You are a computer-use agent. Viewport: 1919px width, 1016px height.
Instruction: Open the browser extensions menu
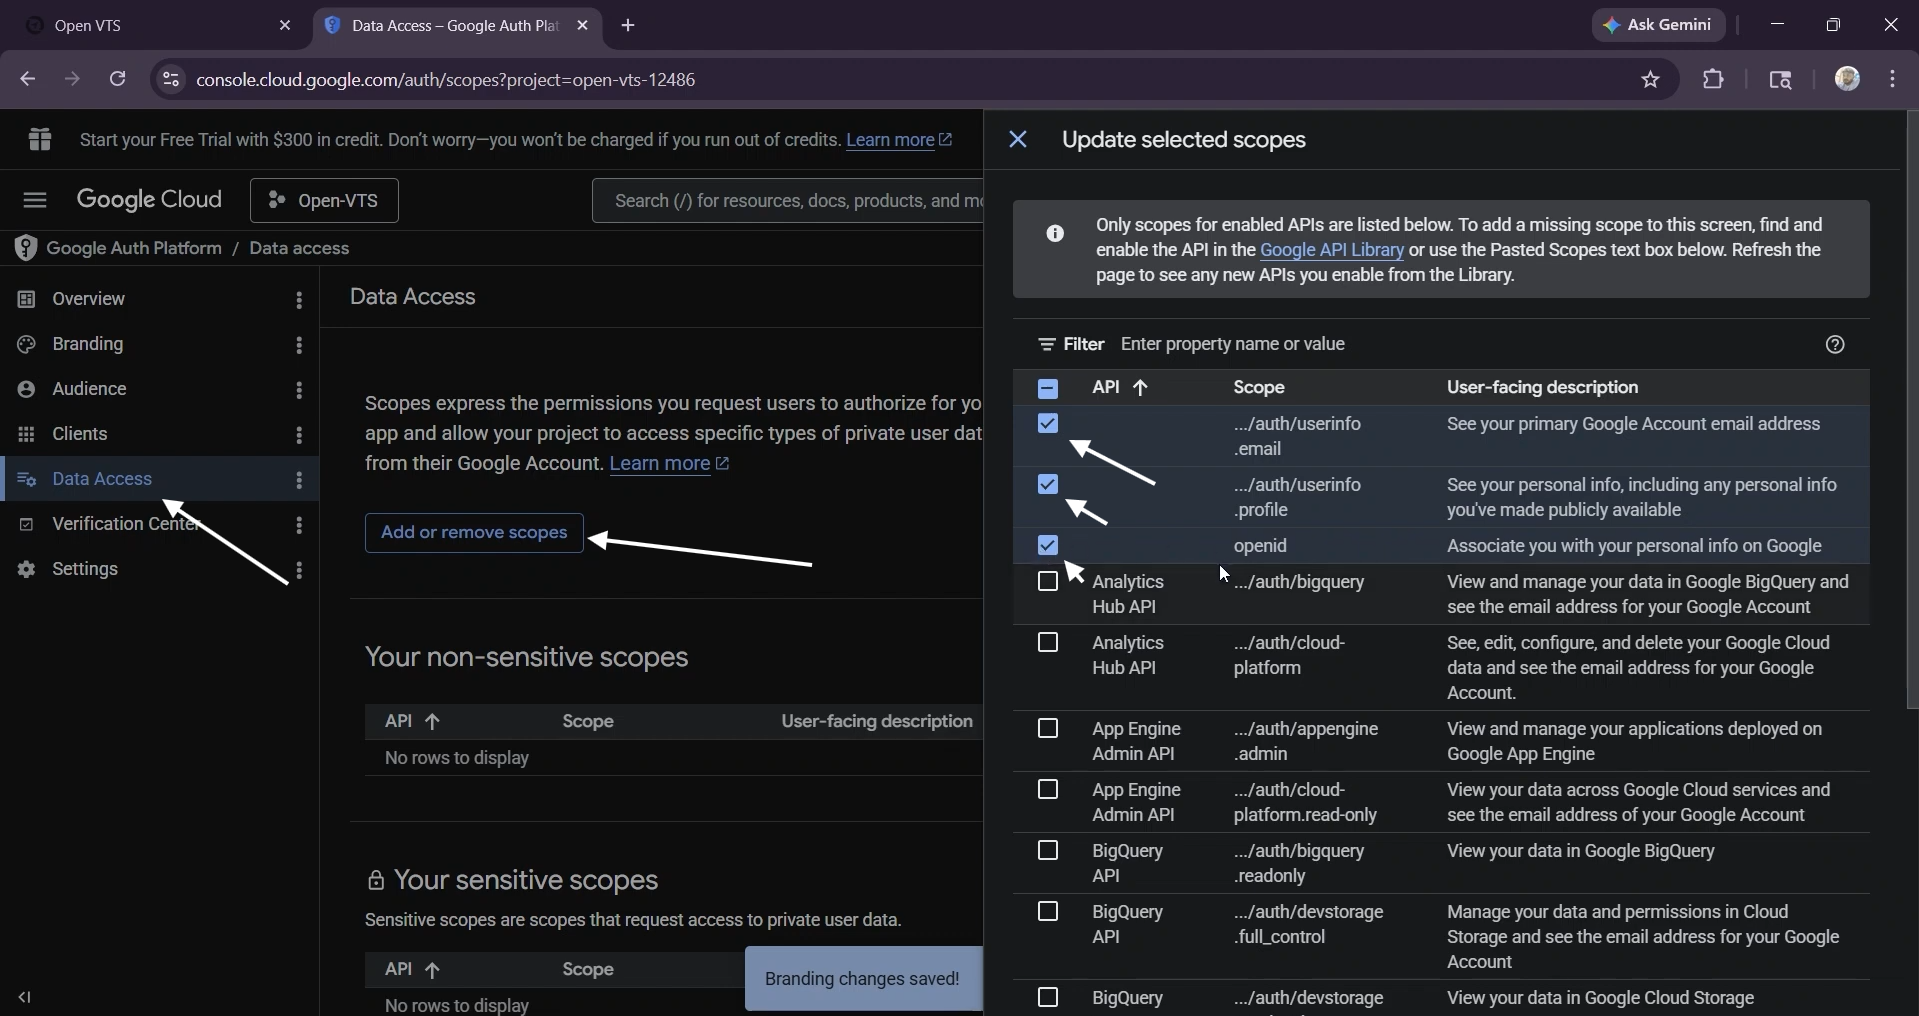pyautogui.click(x=1714, y=79)
